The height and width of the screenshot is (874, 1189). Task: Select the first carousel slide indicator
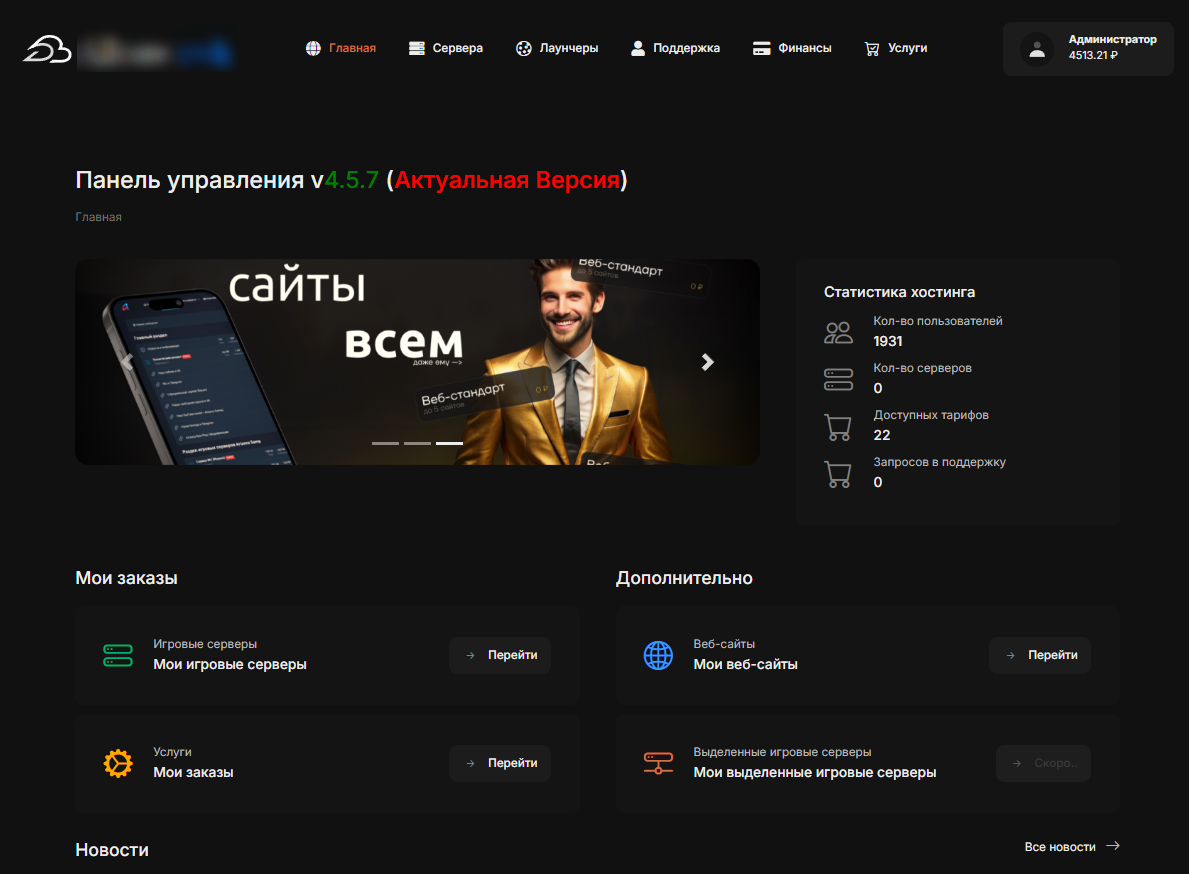tap(385, 443)
